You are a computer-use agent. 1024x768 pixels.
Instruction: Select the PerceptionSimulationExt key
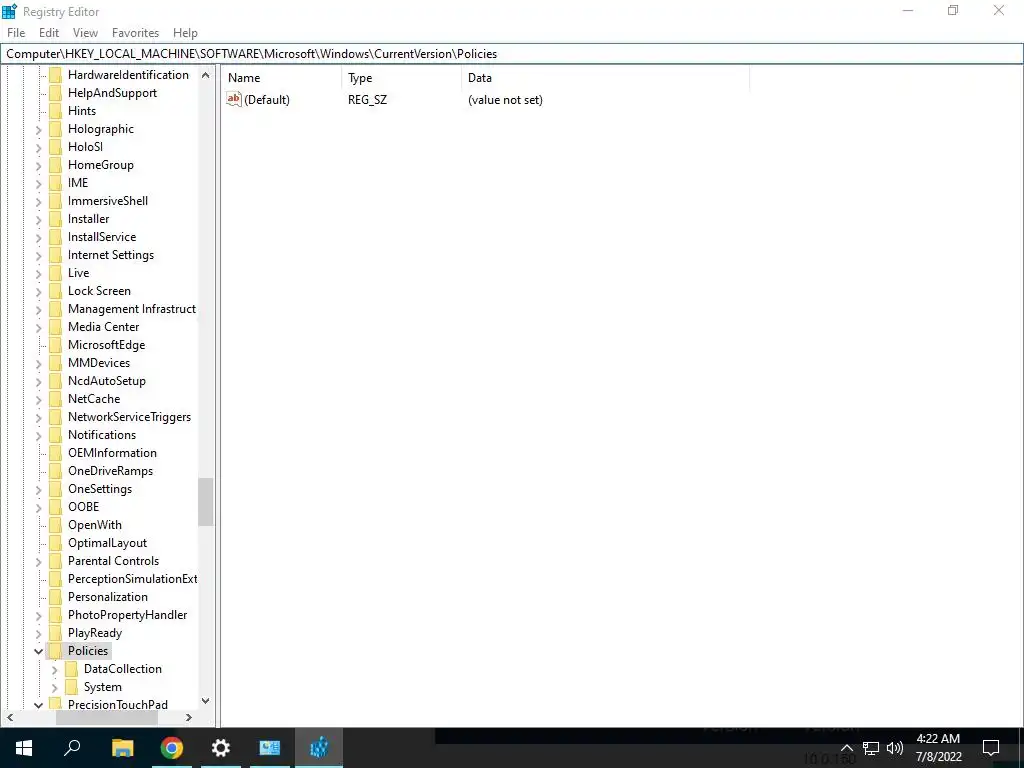pyautogui.click(x=132, y=579)
